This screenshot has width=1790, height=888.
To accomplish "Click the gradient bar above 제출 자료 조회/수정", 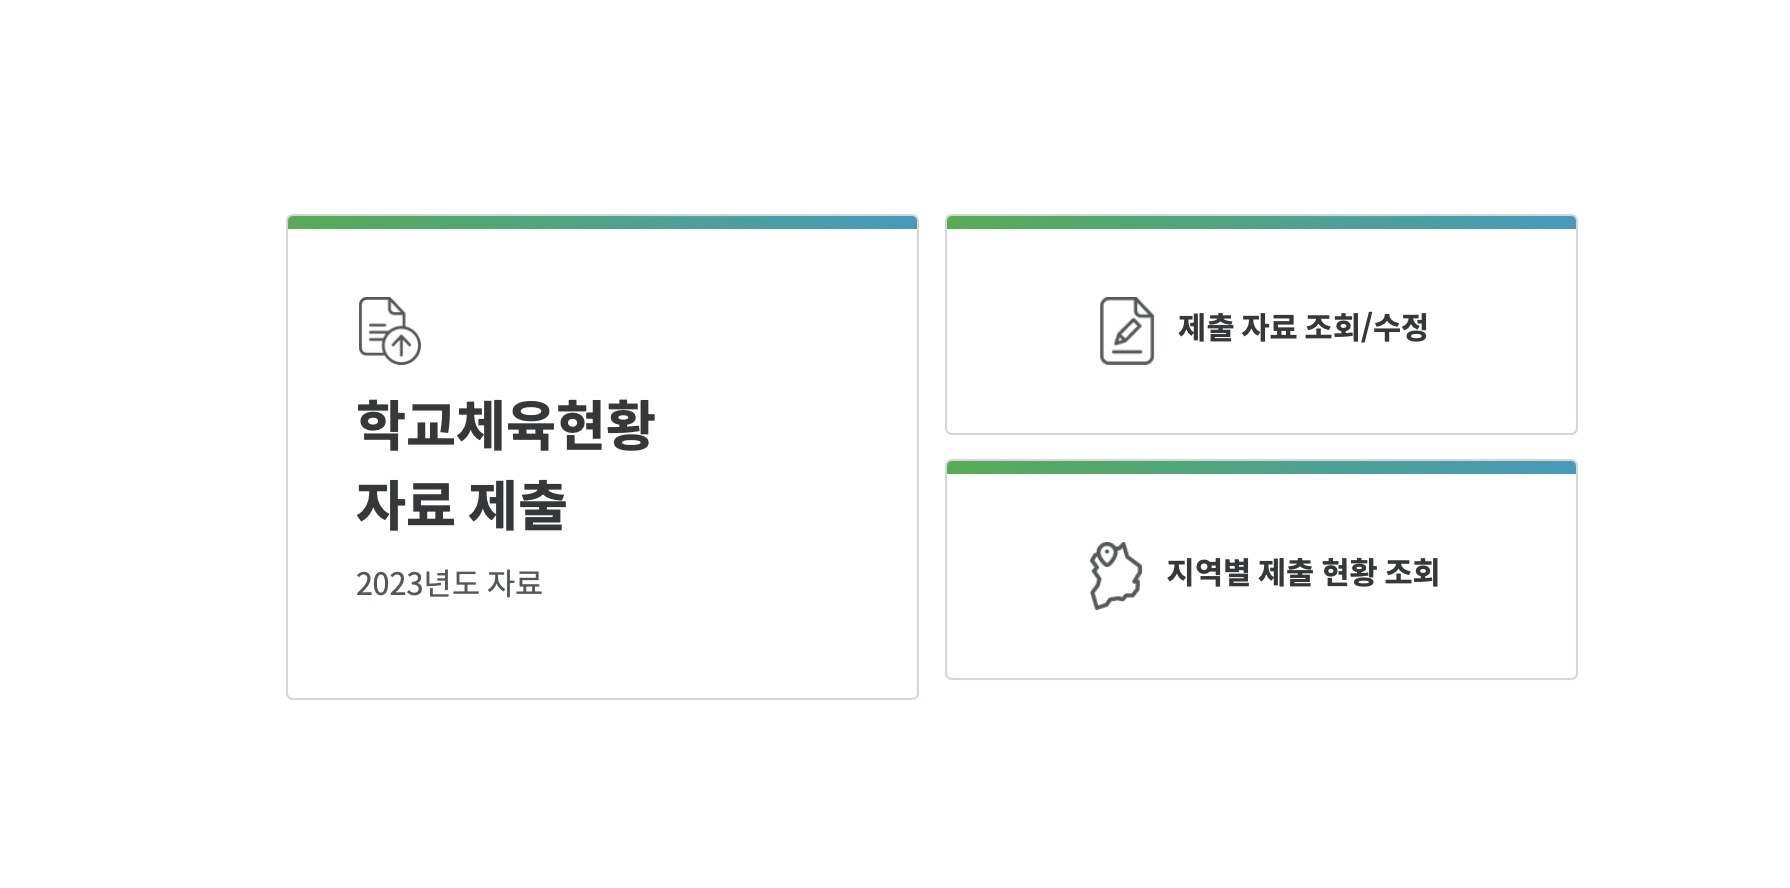I will tap(1261, 222).
